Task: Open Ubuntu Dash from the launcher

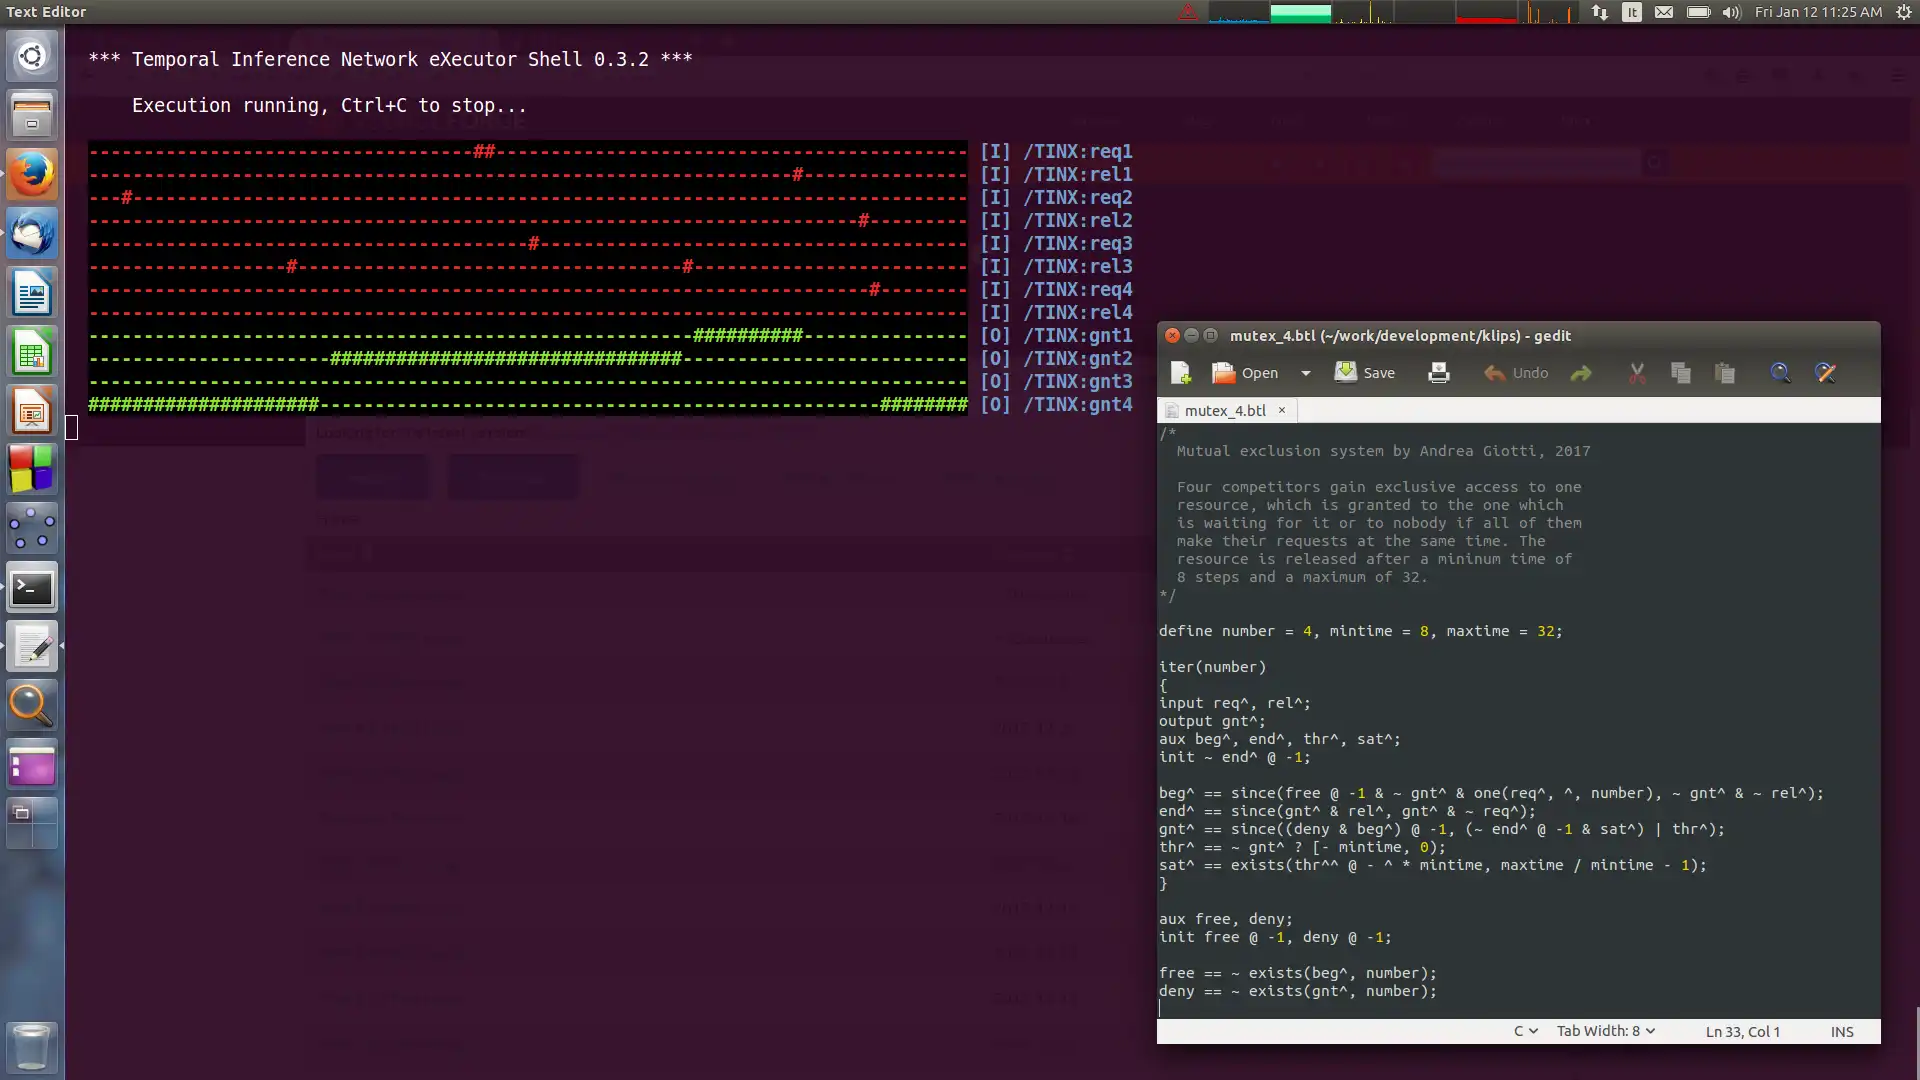Action: [x=32, y=56]
